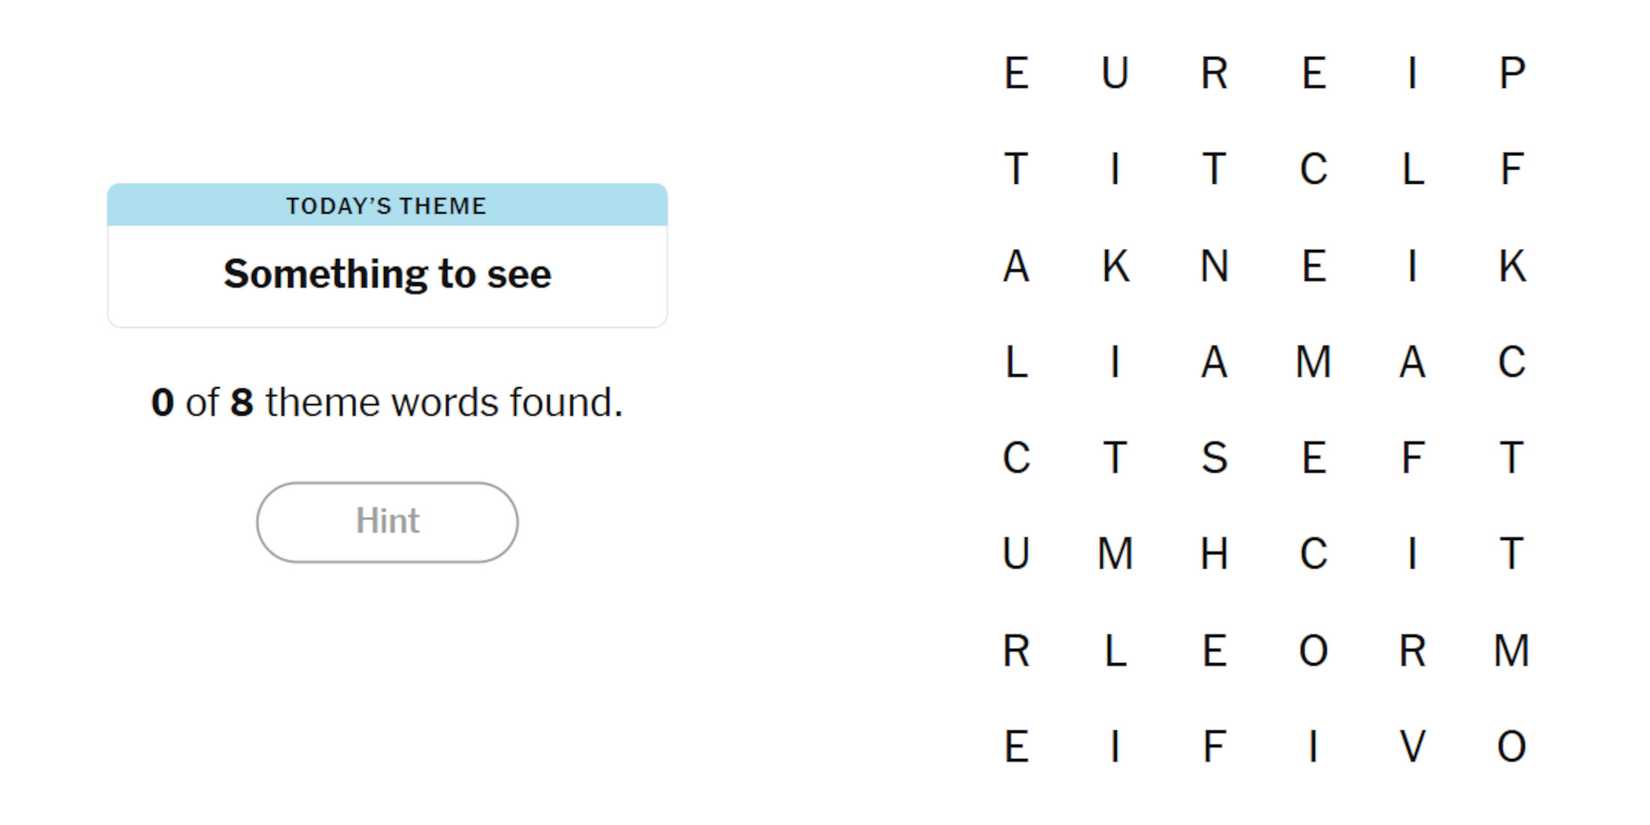This screenshot has height=825, width=1650.
Task: Select the letter L directly below A
Action: (x=1016, y=362)
